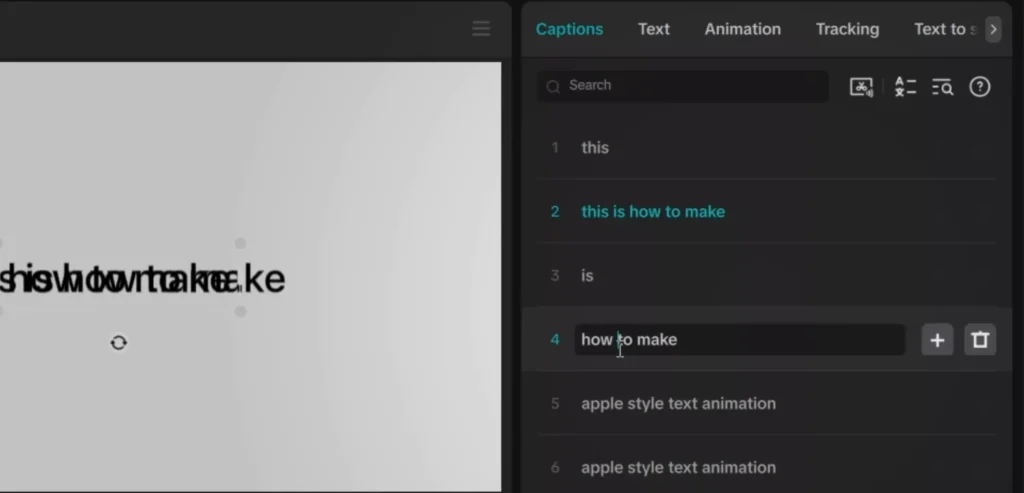Click the top-right corner handle of text box
This screenshot has width=1024, height=493.
240,243
